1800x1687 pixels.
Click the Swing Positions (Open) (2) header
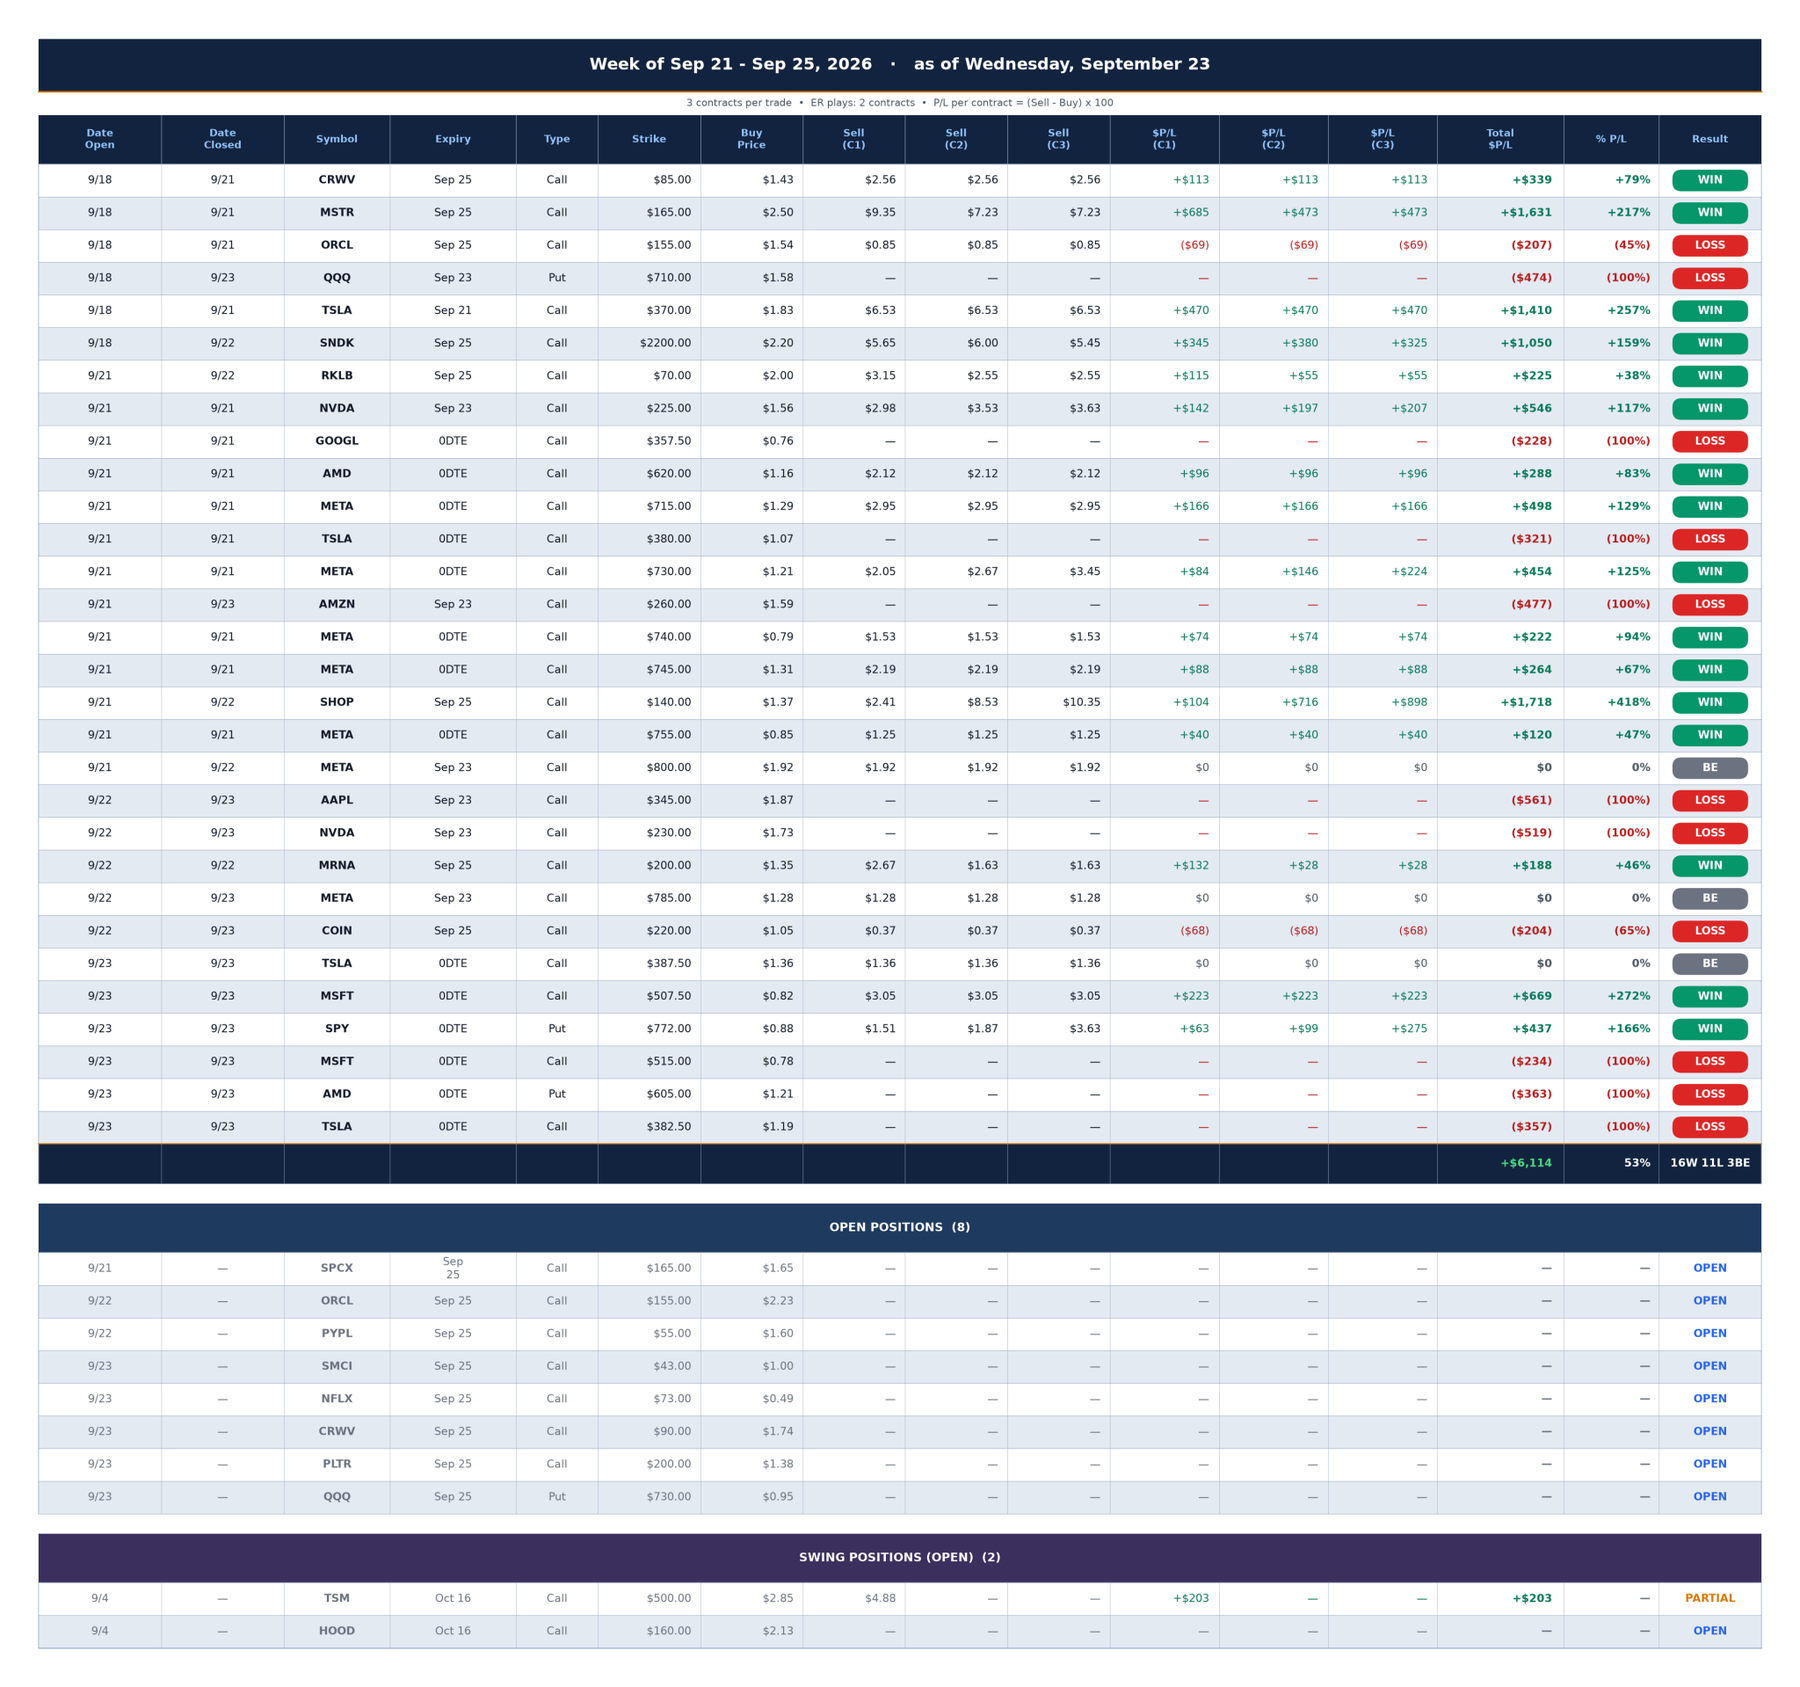pos(900,1558)
